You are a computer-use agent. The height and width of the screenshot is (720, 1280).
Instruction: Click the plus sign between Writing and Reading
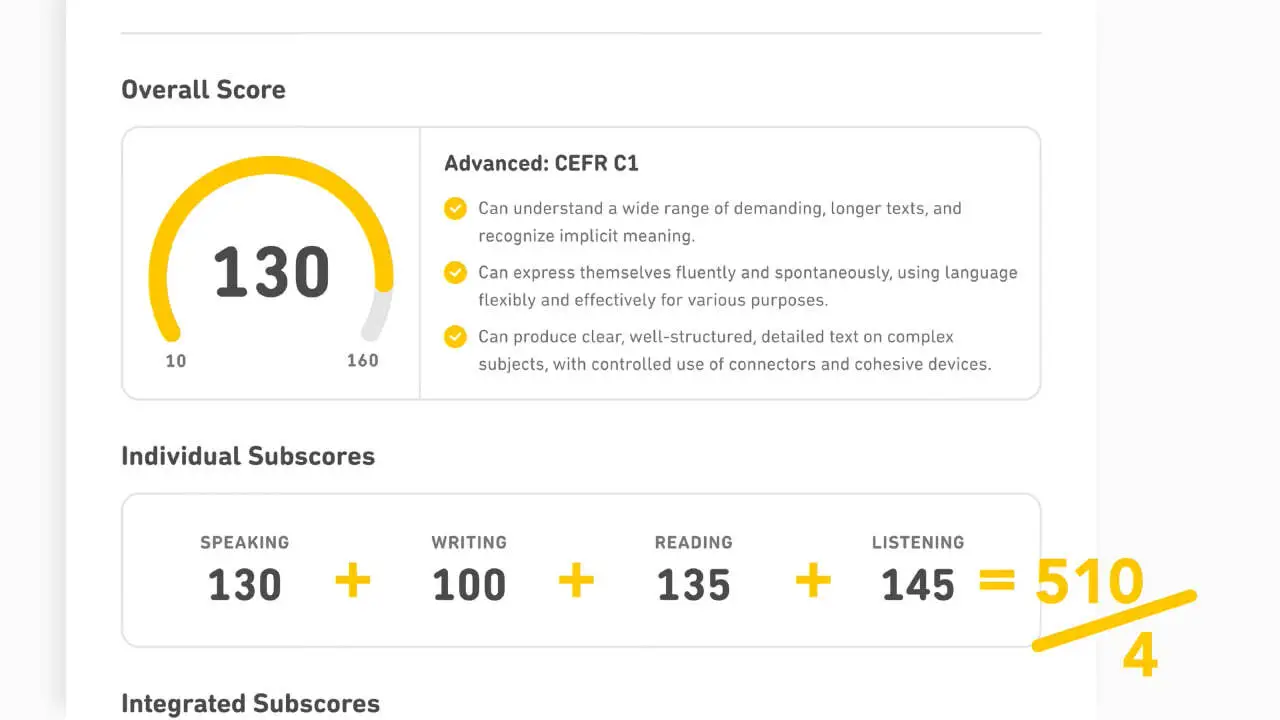click(576, 581)
